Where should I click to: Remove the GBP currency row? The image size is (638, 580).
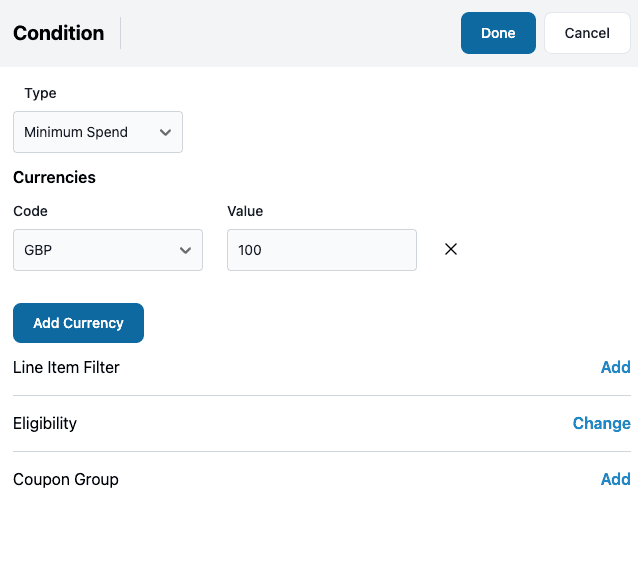(451, 250)
